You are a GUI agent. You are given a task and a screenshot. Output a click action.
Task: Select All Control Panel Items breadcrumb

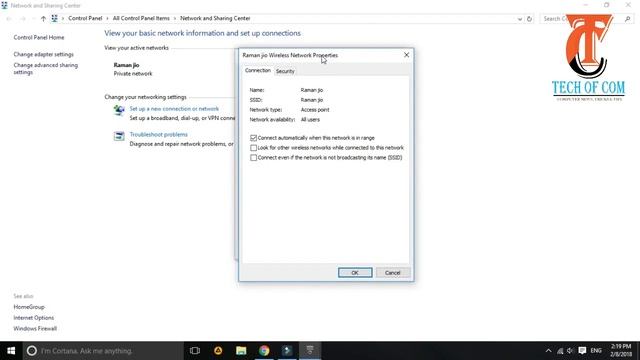[141, 18]
